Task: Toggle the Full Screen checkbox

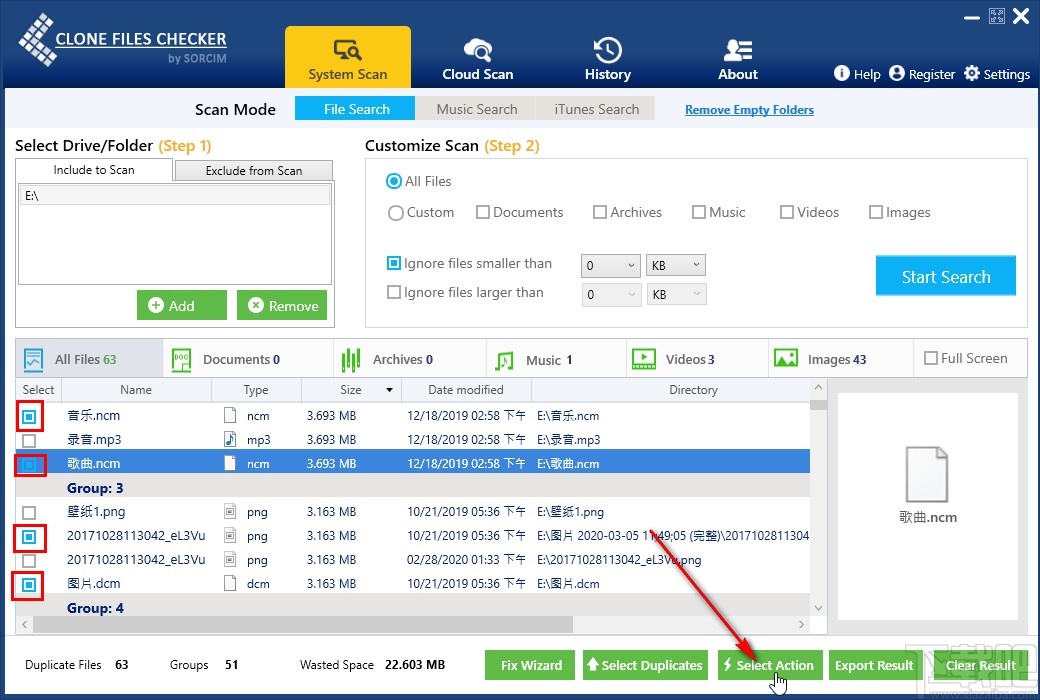Action: point(931,358)
